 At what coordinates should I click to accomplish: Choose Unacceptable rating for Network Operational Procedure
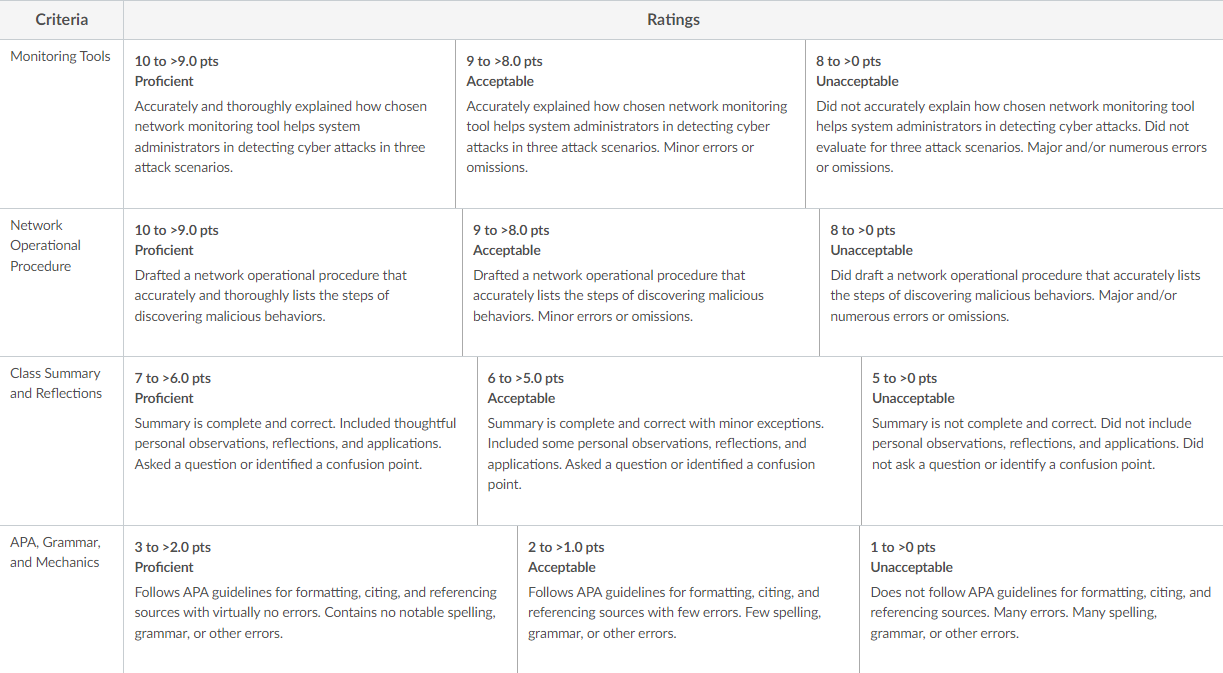coord(1021,282)
